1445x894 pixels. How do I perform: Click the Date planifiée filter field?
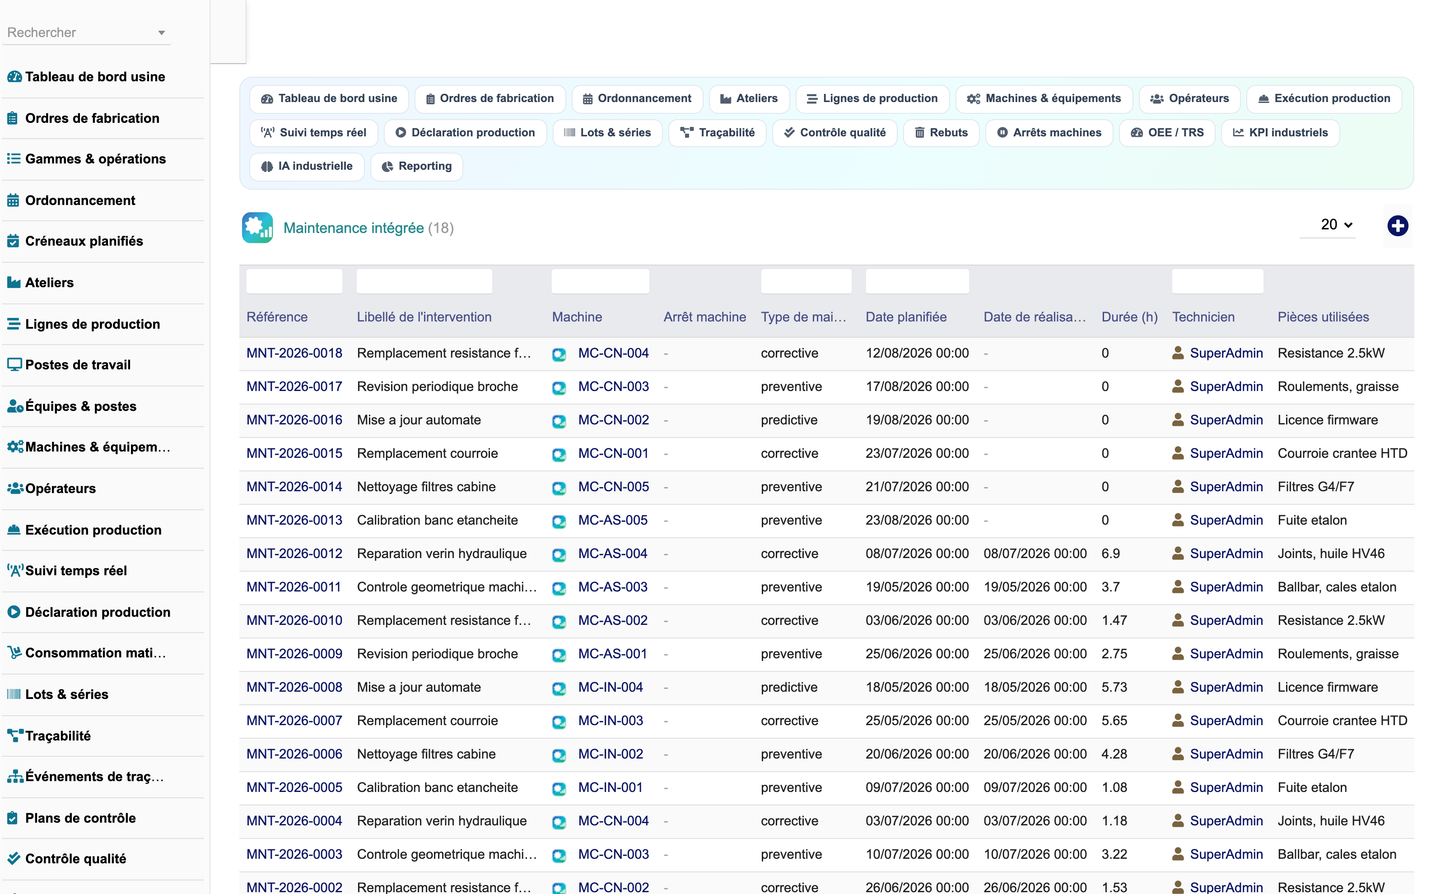click(x=917, y=281)
